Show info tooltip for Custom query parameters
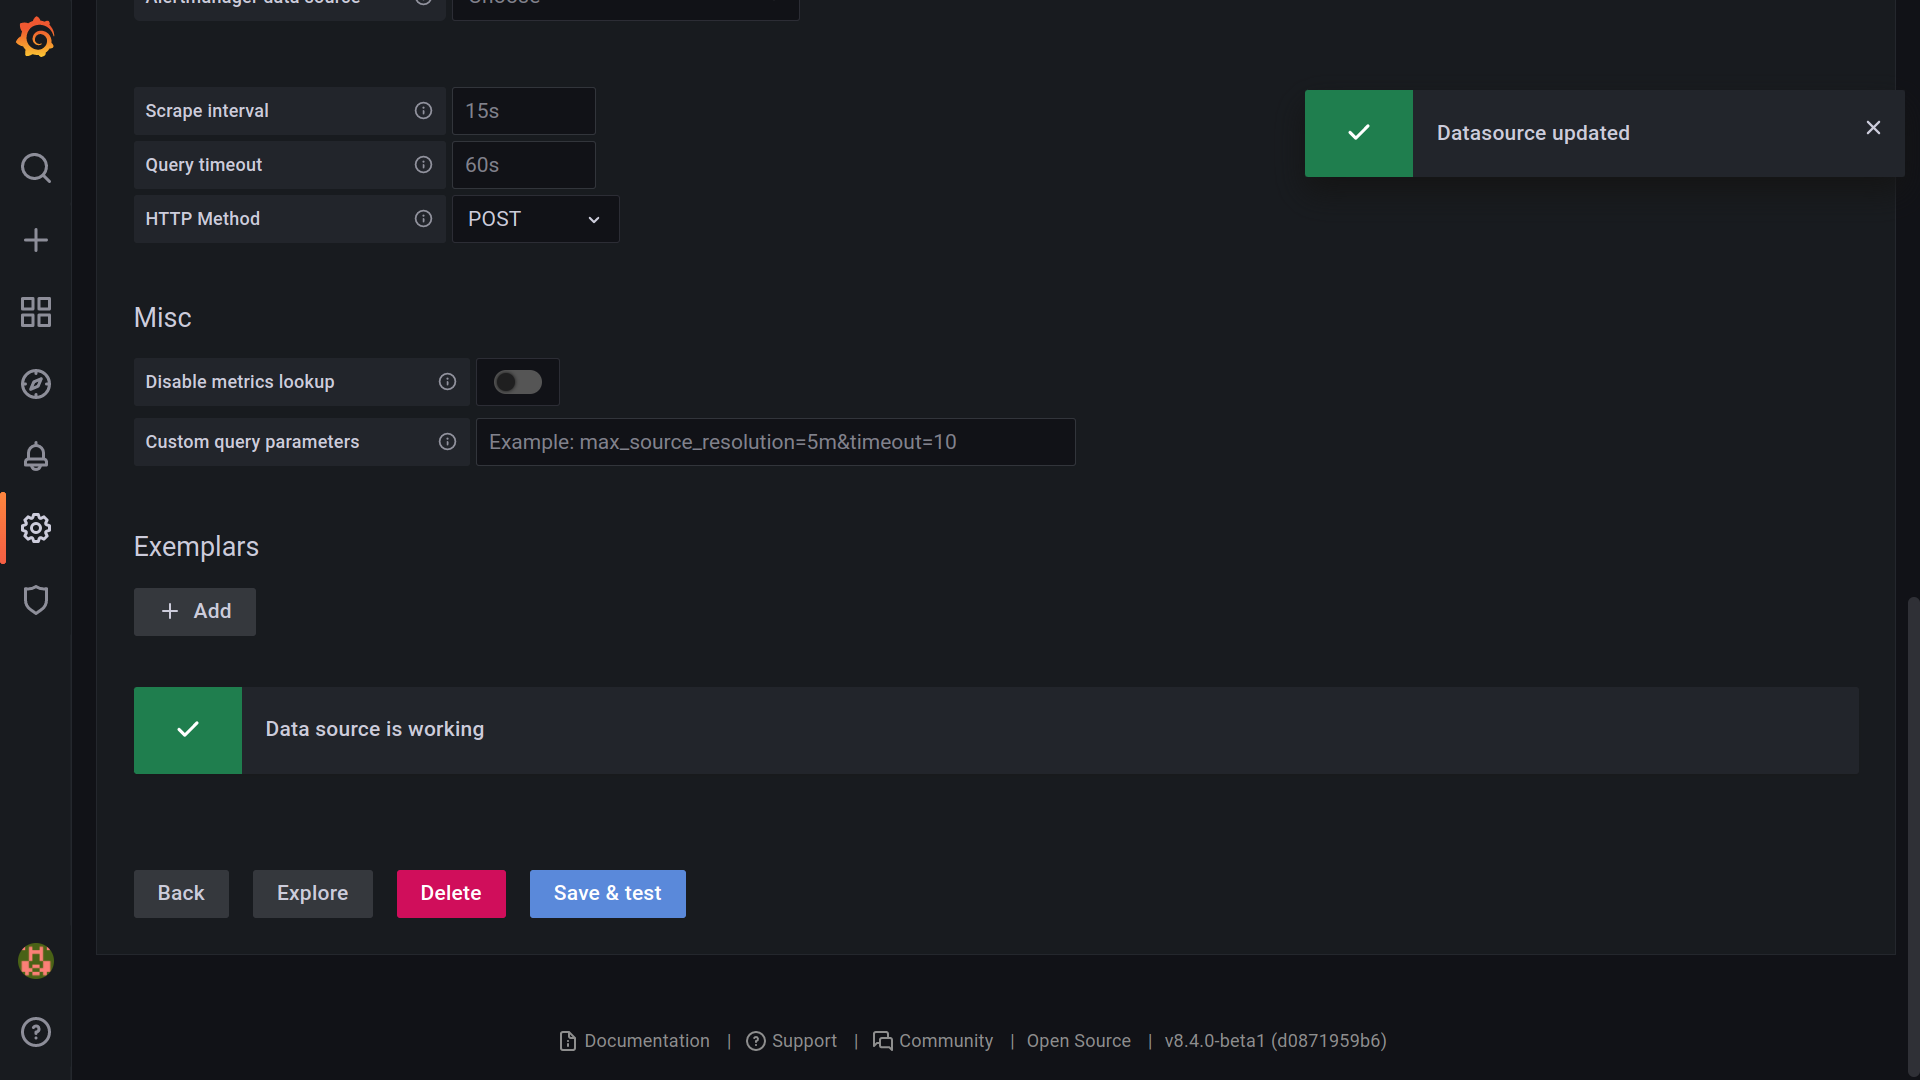This screenshot has width=1920, height=1080. coord(447,442)
